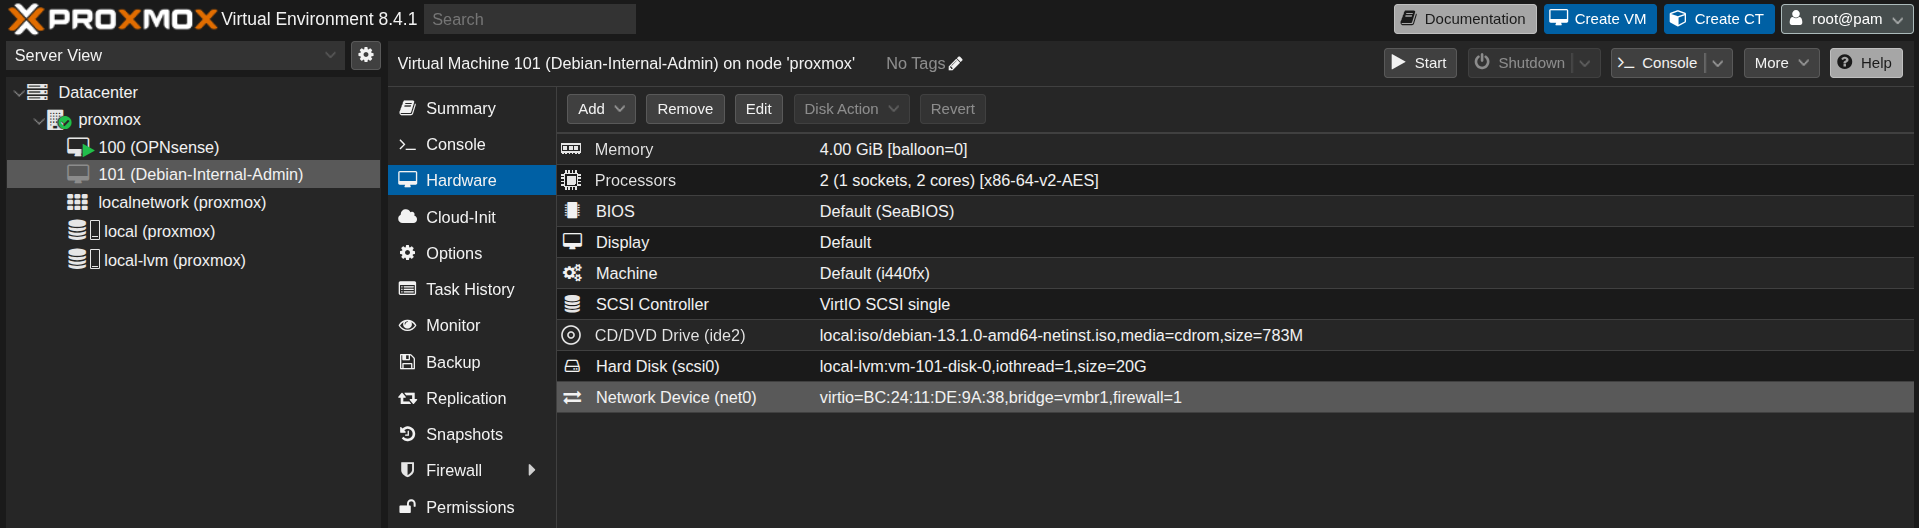1919x528 pixels.
Task: Expand the Firewall submenu arrow
Action: click(531, 470)
